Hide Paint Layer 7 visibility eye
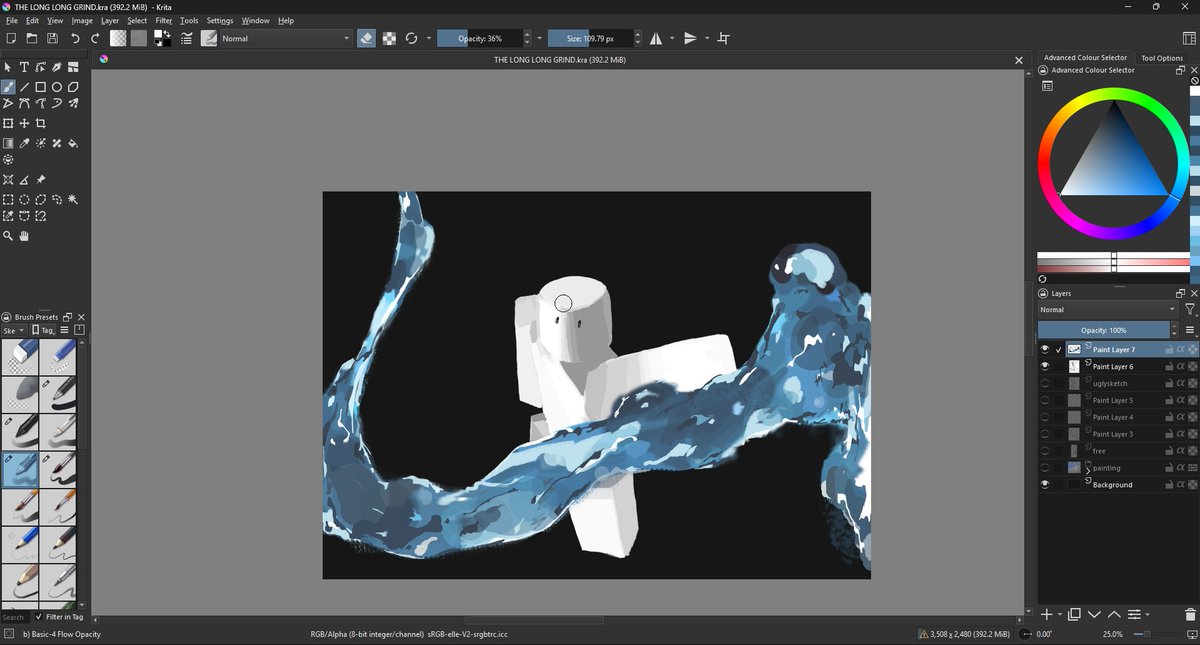Screen dimensions: 1200x645 click(x=1045, y=350)
